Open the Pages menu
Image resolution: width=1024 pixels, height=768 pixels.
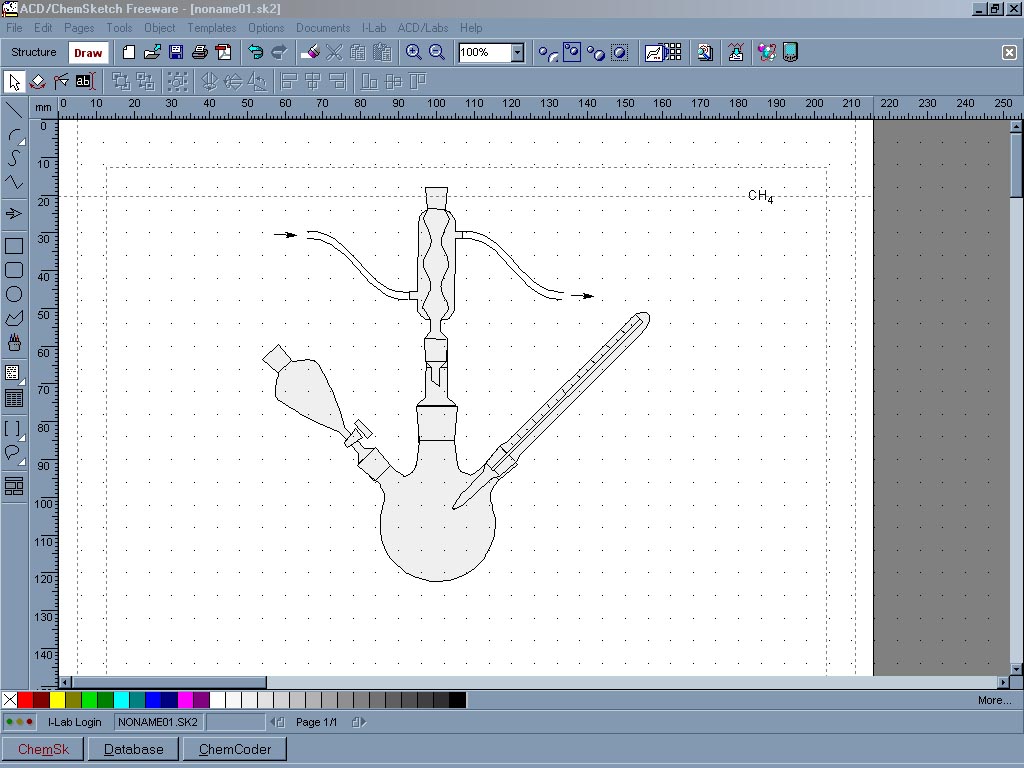click(79, 27)
